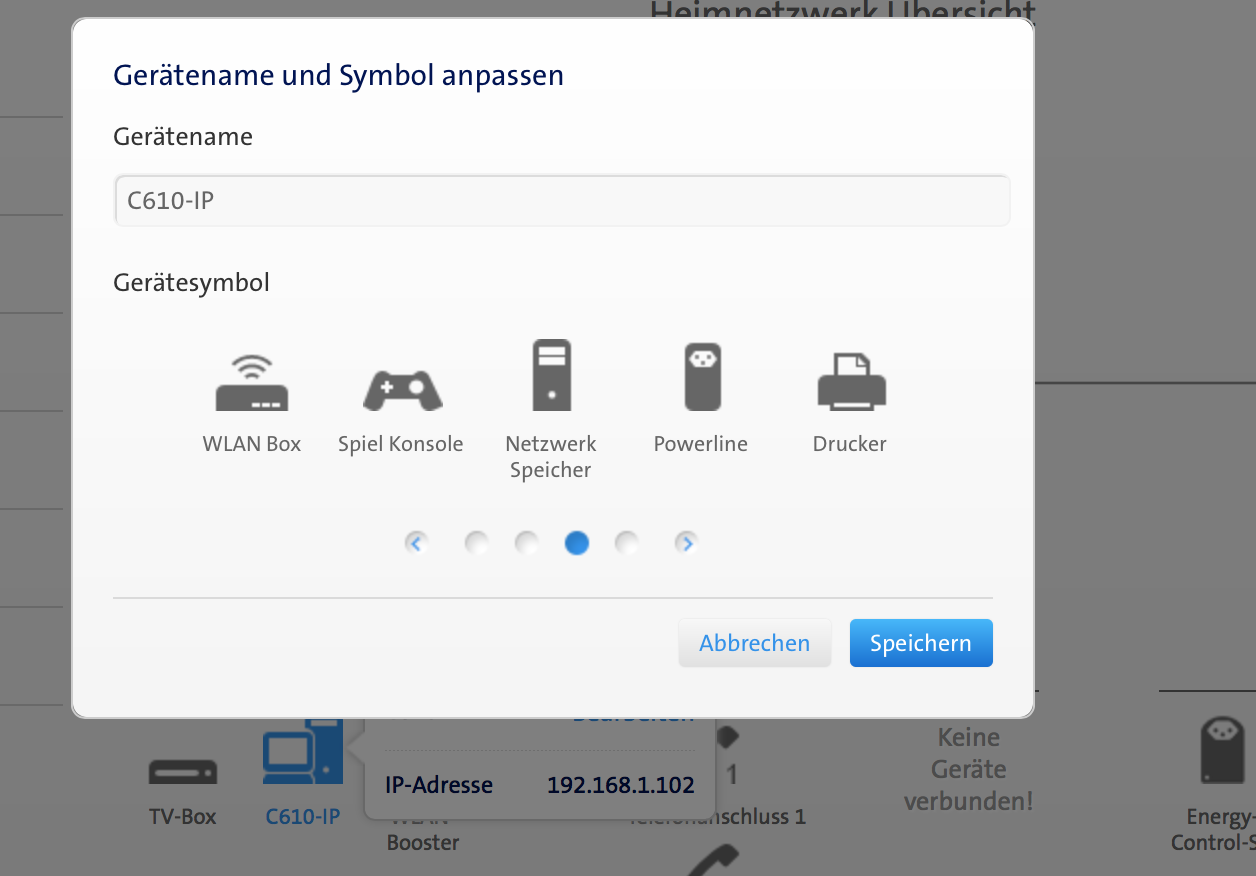
Task: Choose the Spiel Konsole gamepad icon
Action: 401,389
